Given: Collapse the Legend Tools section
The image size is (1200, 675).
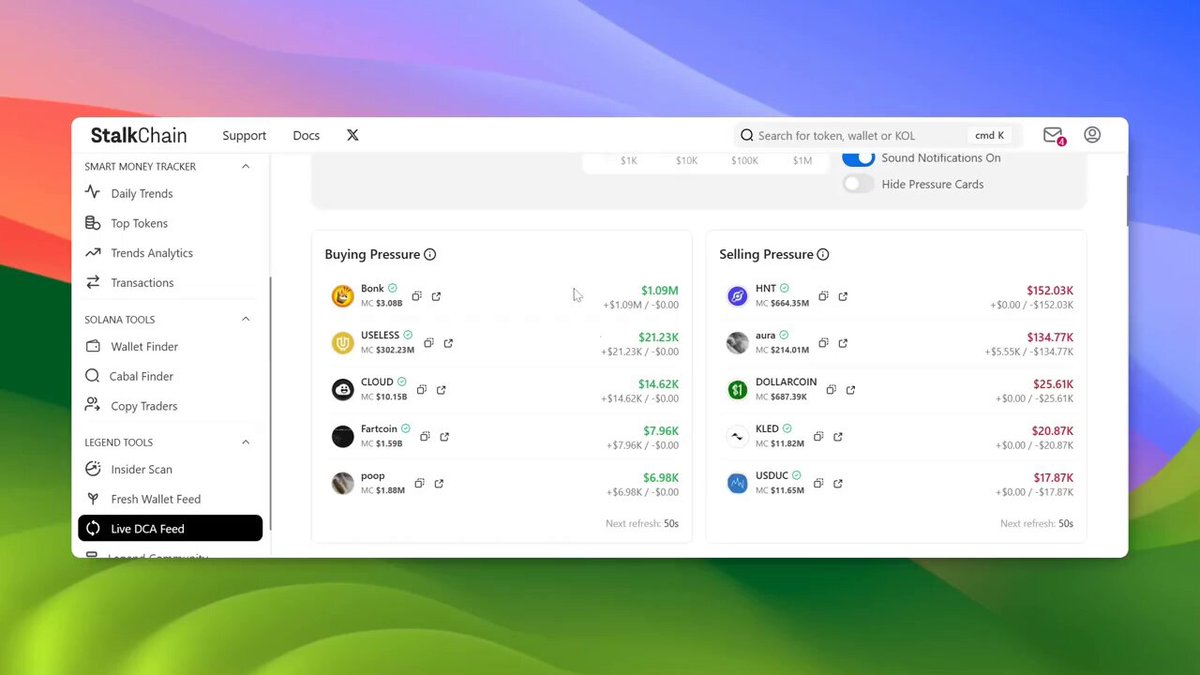Looking at the screenshot, I should [x=246, y=442].
